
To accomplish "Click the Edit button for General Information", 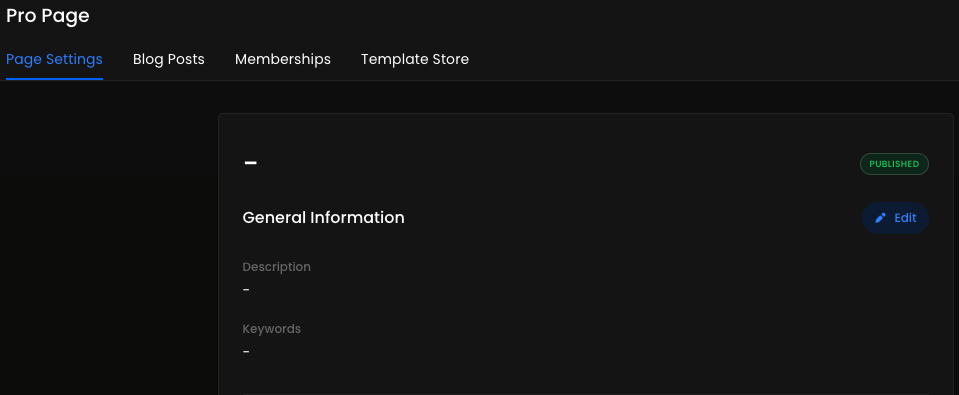I will pos(895,218).
